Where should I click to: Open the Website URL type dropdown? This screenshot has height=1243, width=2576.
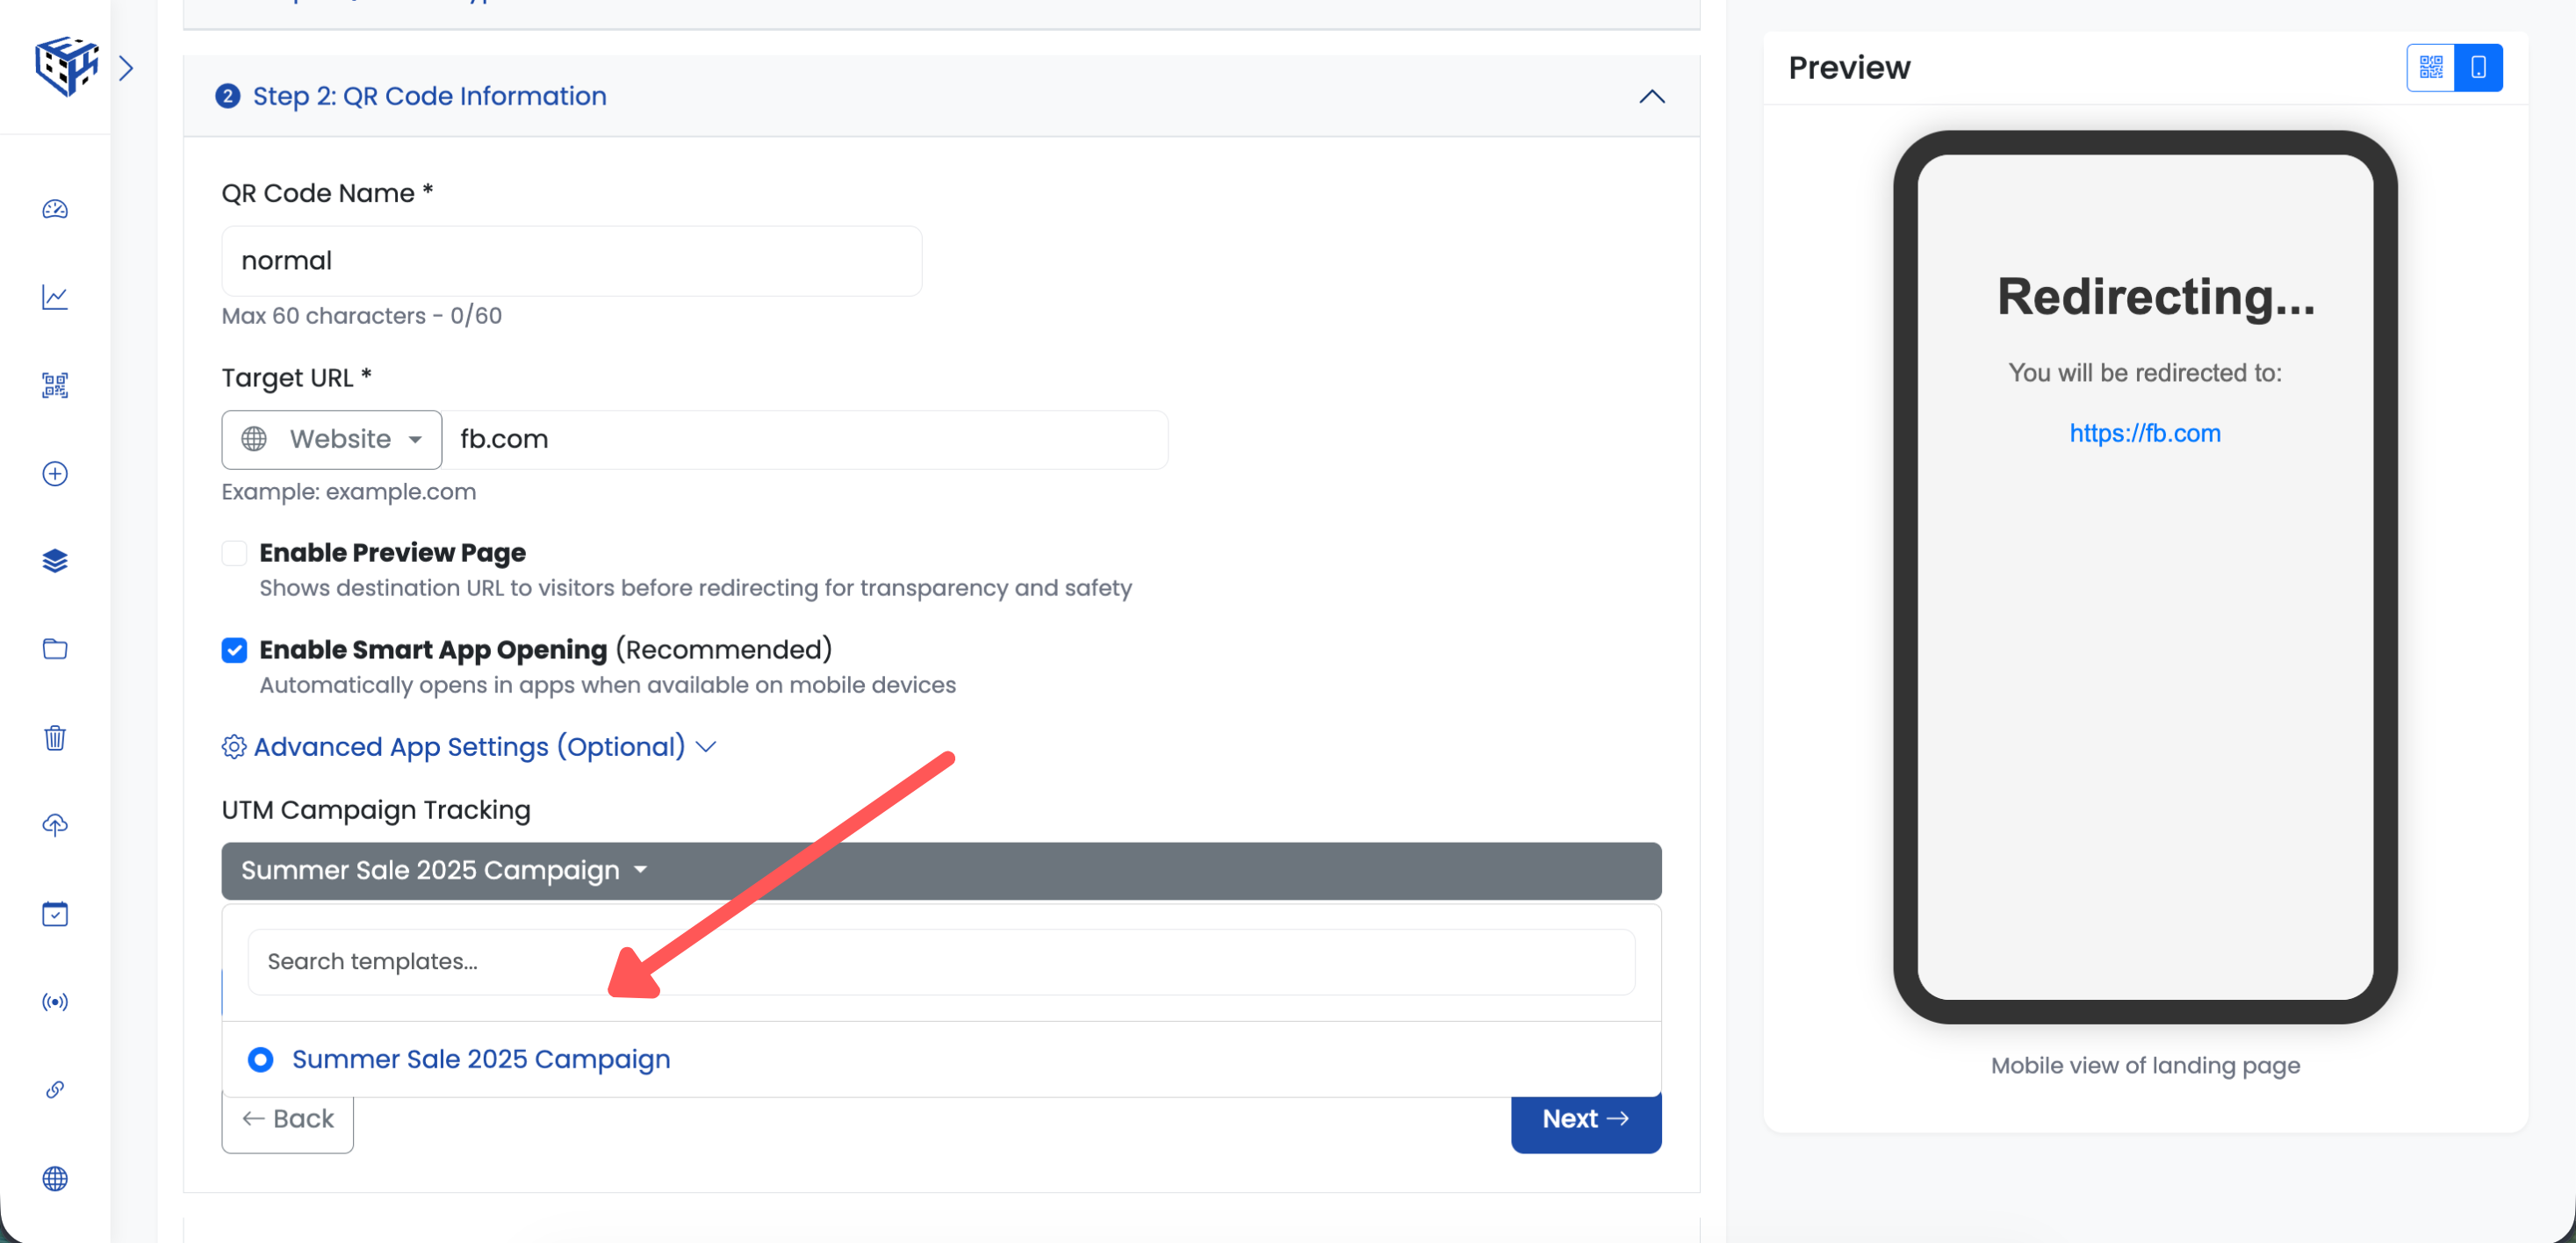point(331,439)
